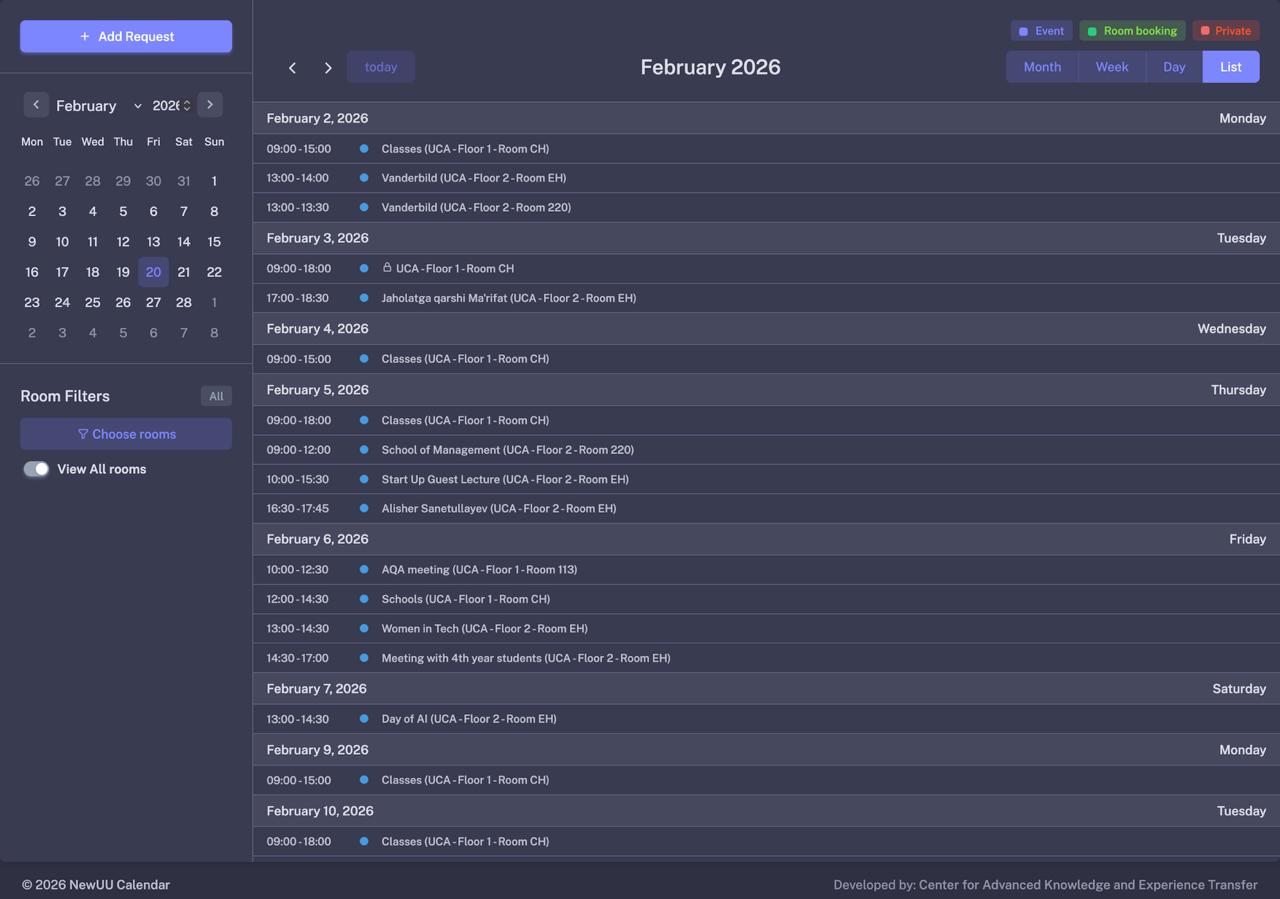Go to previous period in main calendar

(292, 68)
